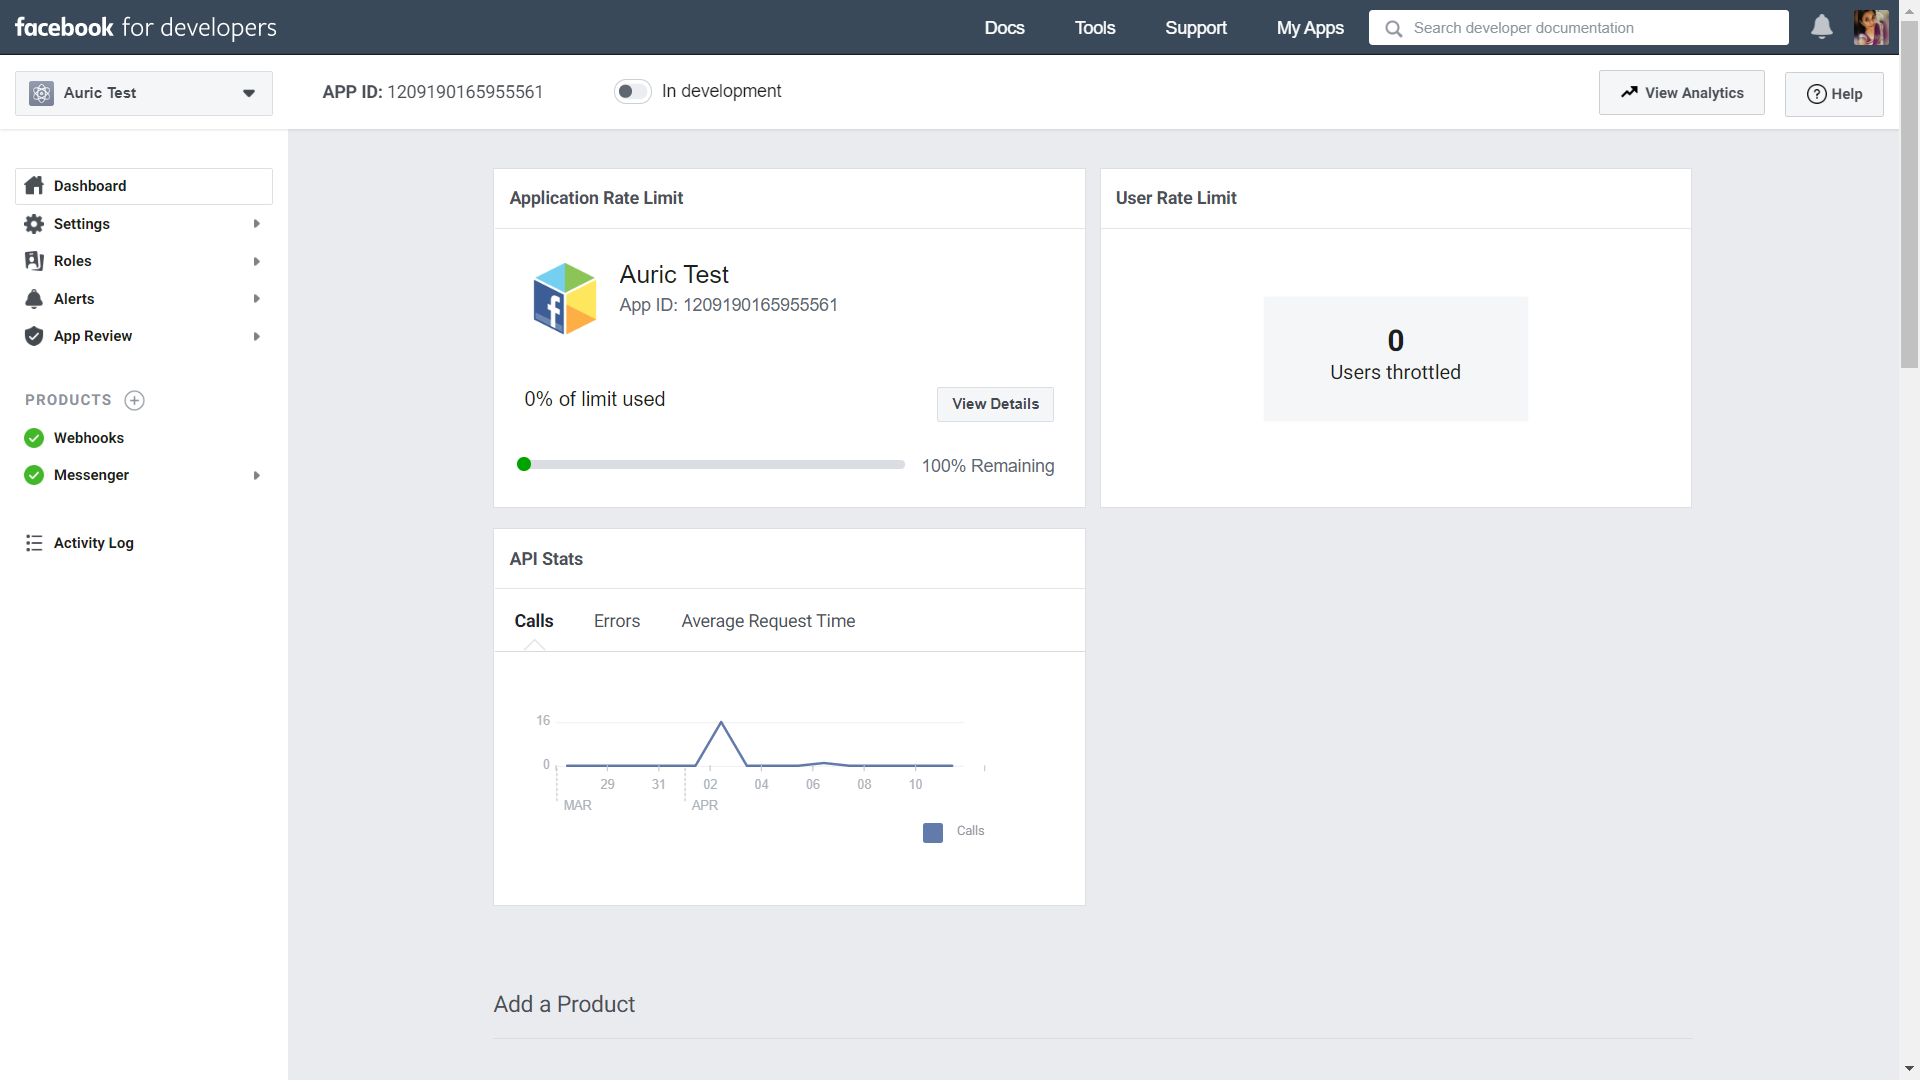Click the 0% of limit used text
The width and height of the screenshot is (1920, 1080).
point(595,399)
